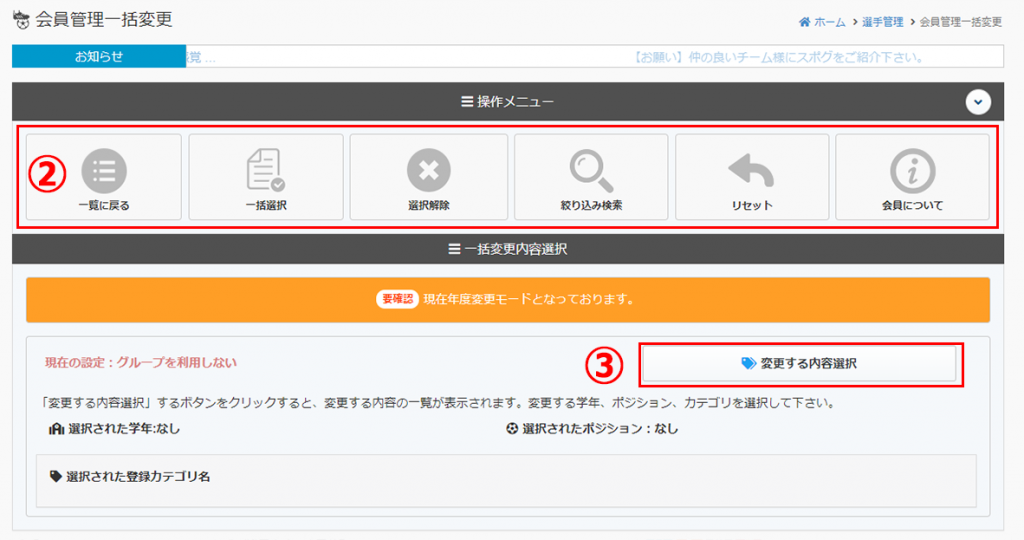Viewport: 1024px width, 540px height.
Task: Click the scrolling notice text about スポグ
Action: click(778, 57)
